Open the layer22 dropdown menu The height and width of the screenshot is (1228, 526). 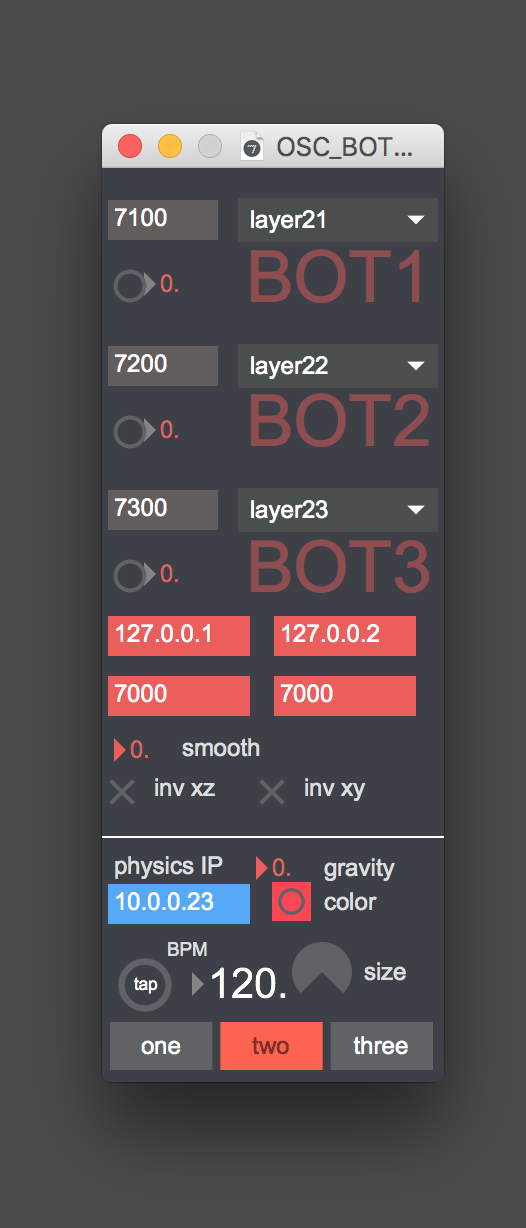(337, 366)
